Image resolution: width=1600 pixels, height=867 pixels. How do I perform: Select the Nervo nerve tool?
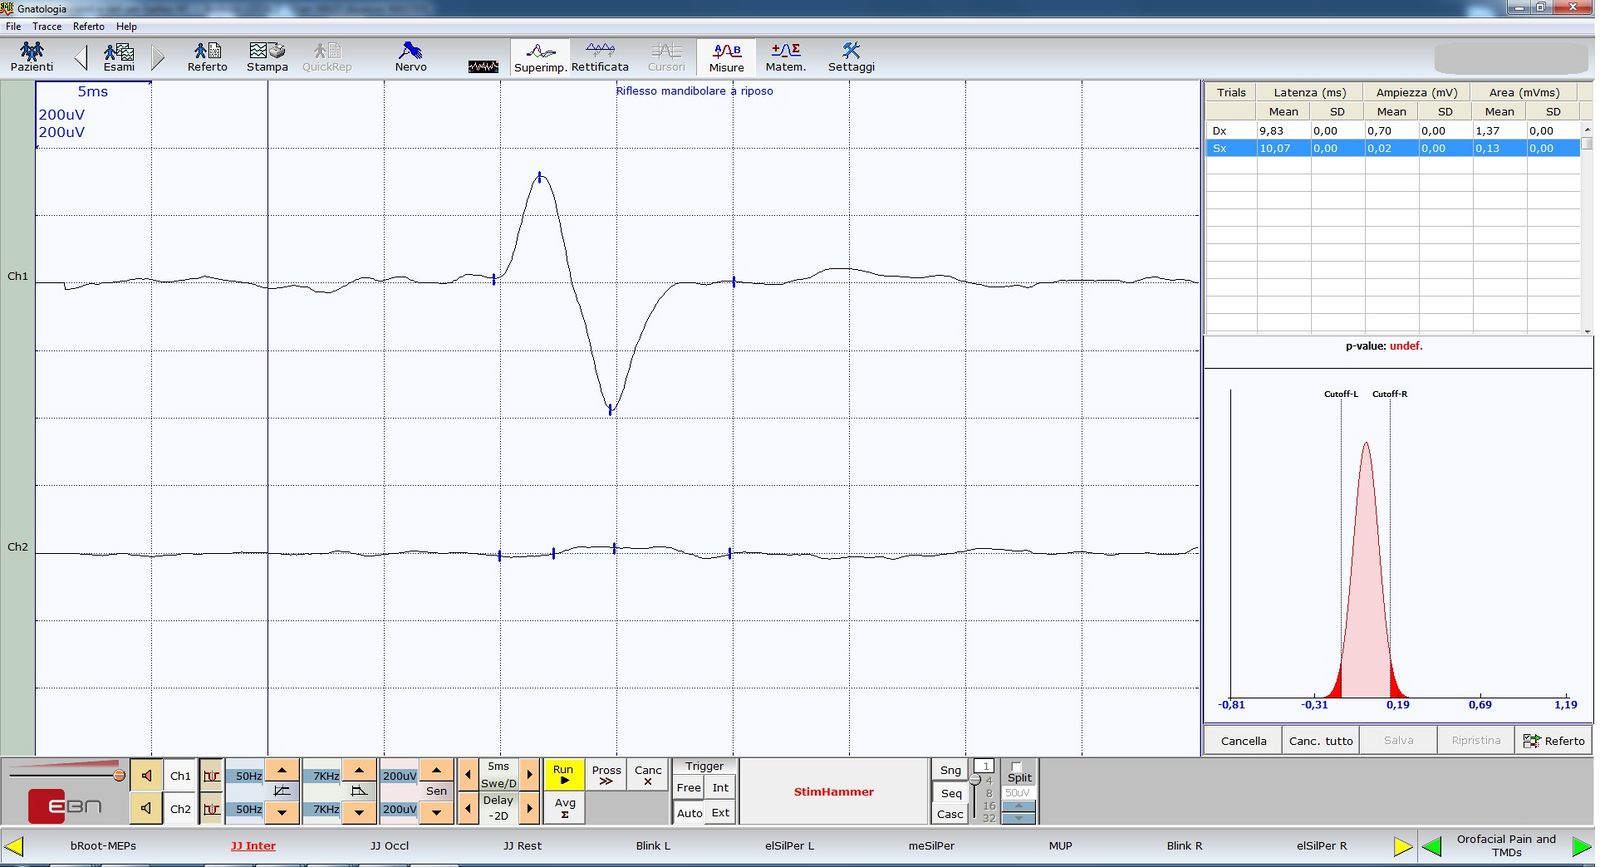(x=410, y=56)
